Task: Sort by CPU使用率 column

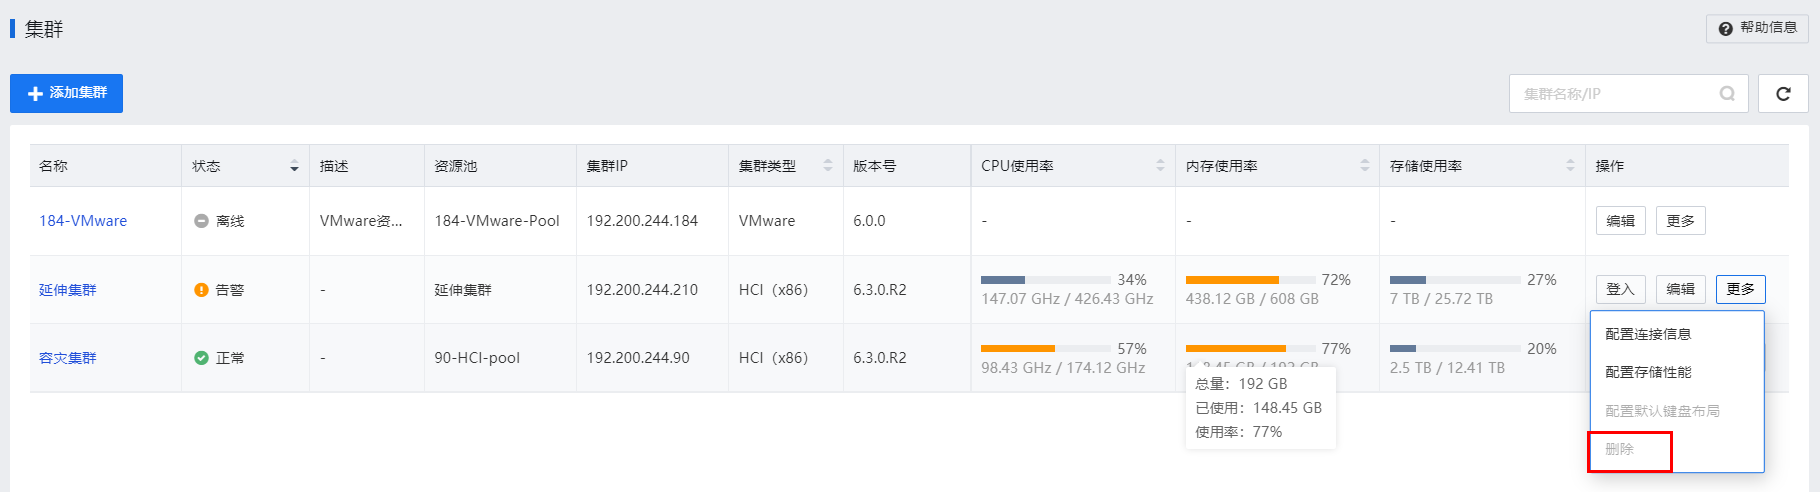Action: point(1160,166)
